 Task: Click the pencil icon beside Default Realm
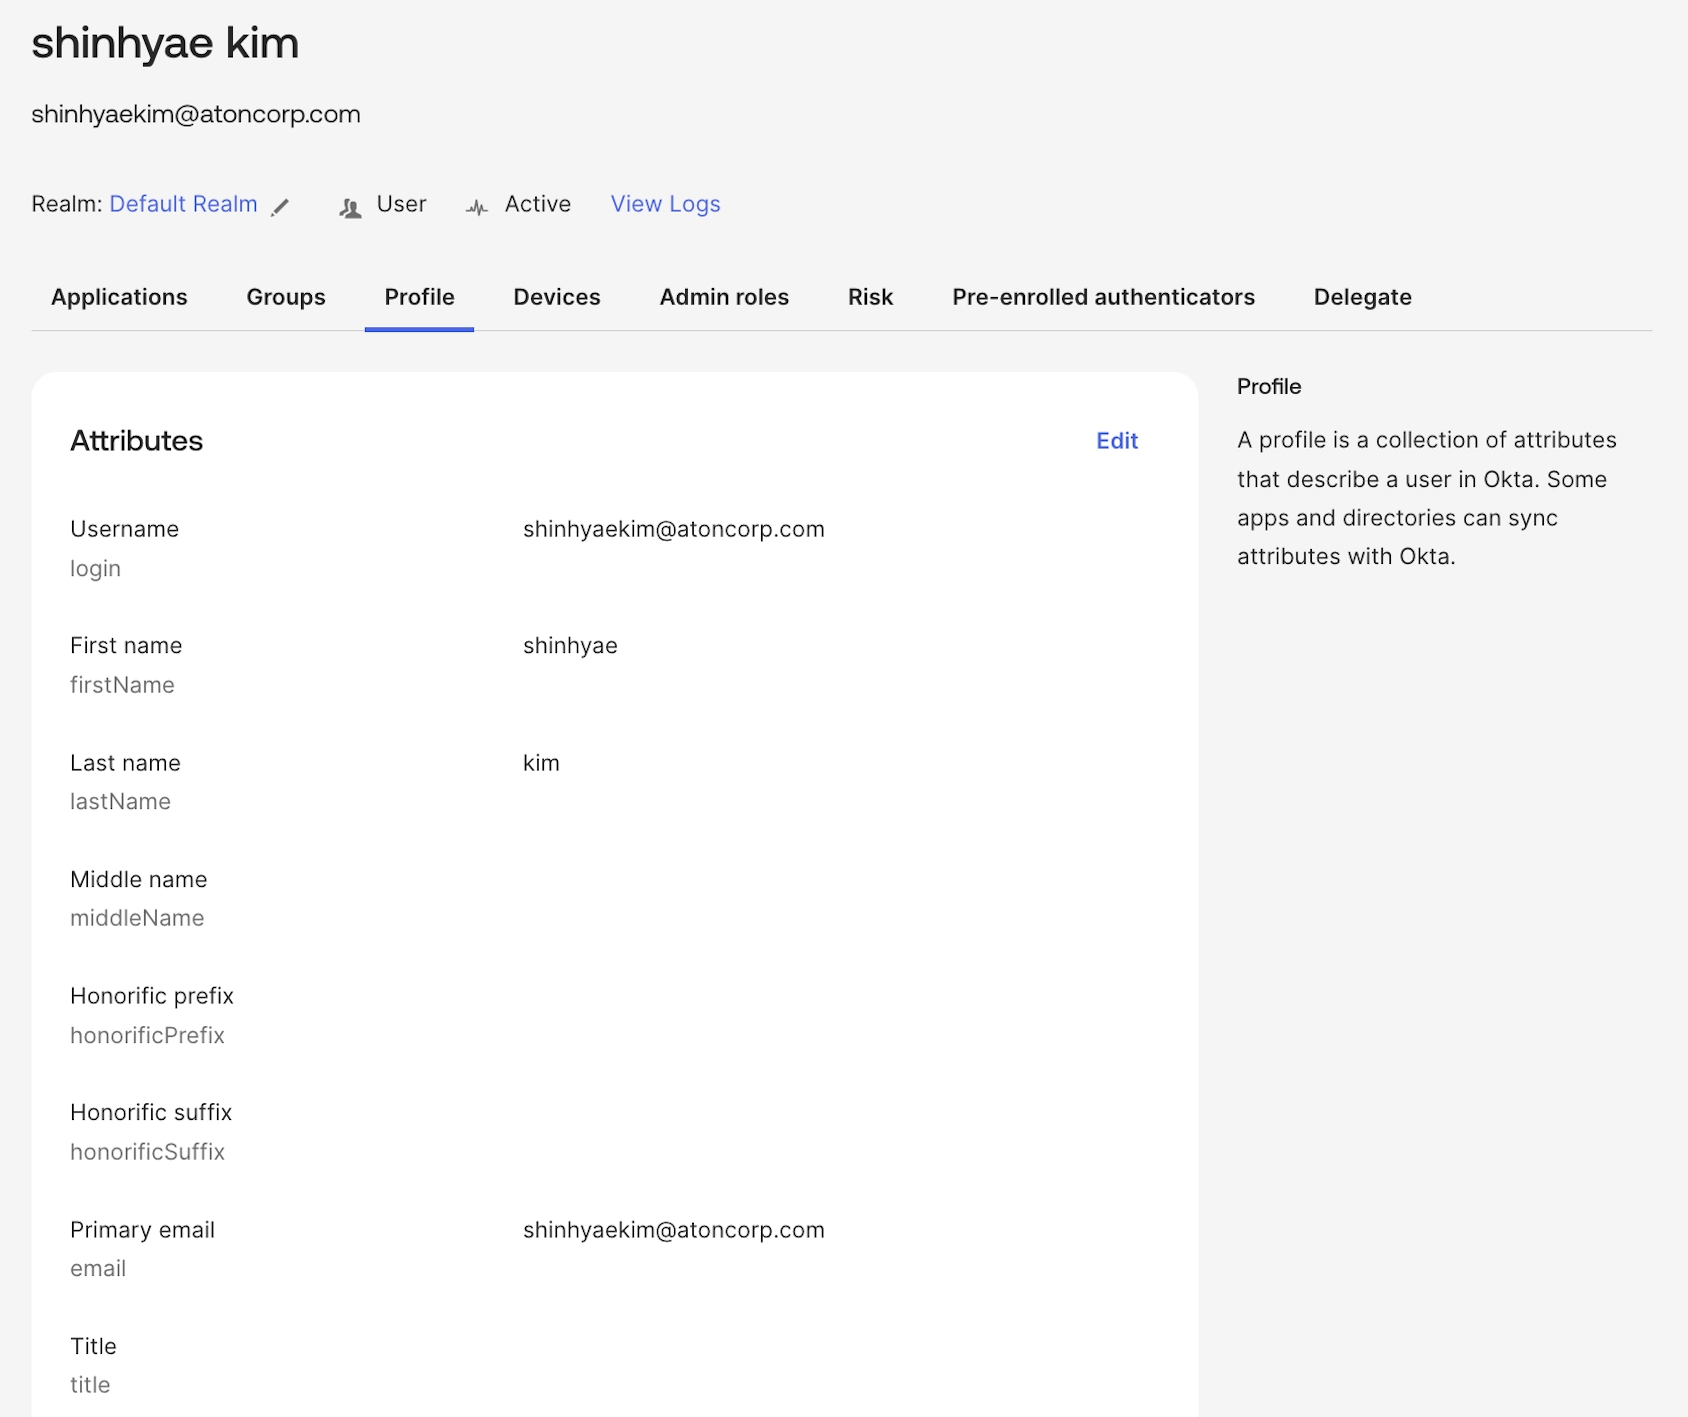click(x=281, y=206)
